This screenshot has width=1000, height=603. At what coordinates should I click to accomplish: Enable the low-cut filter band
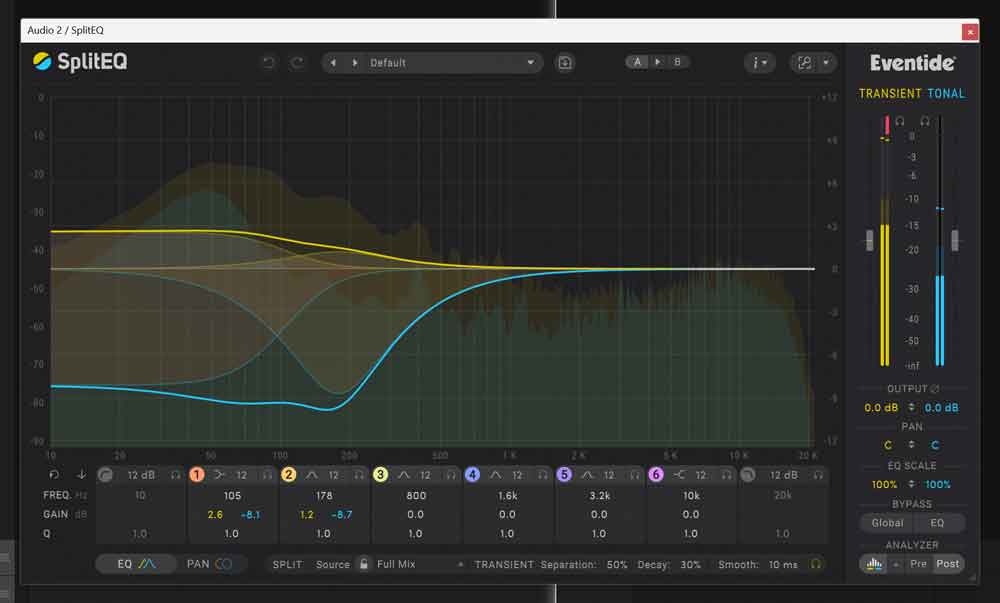coord(105,475)
